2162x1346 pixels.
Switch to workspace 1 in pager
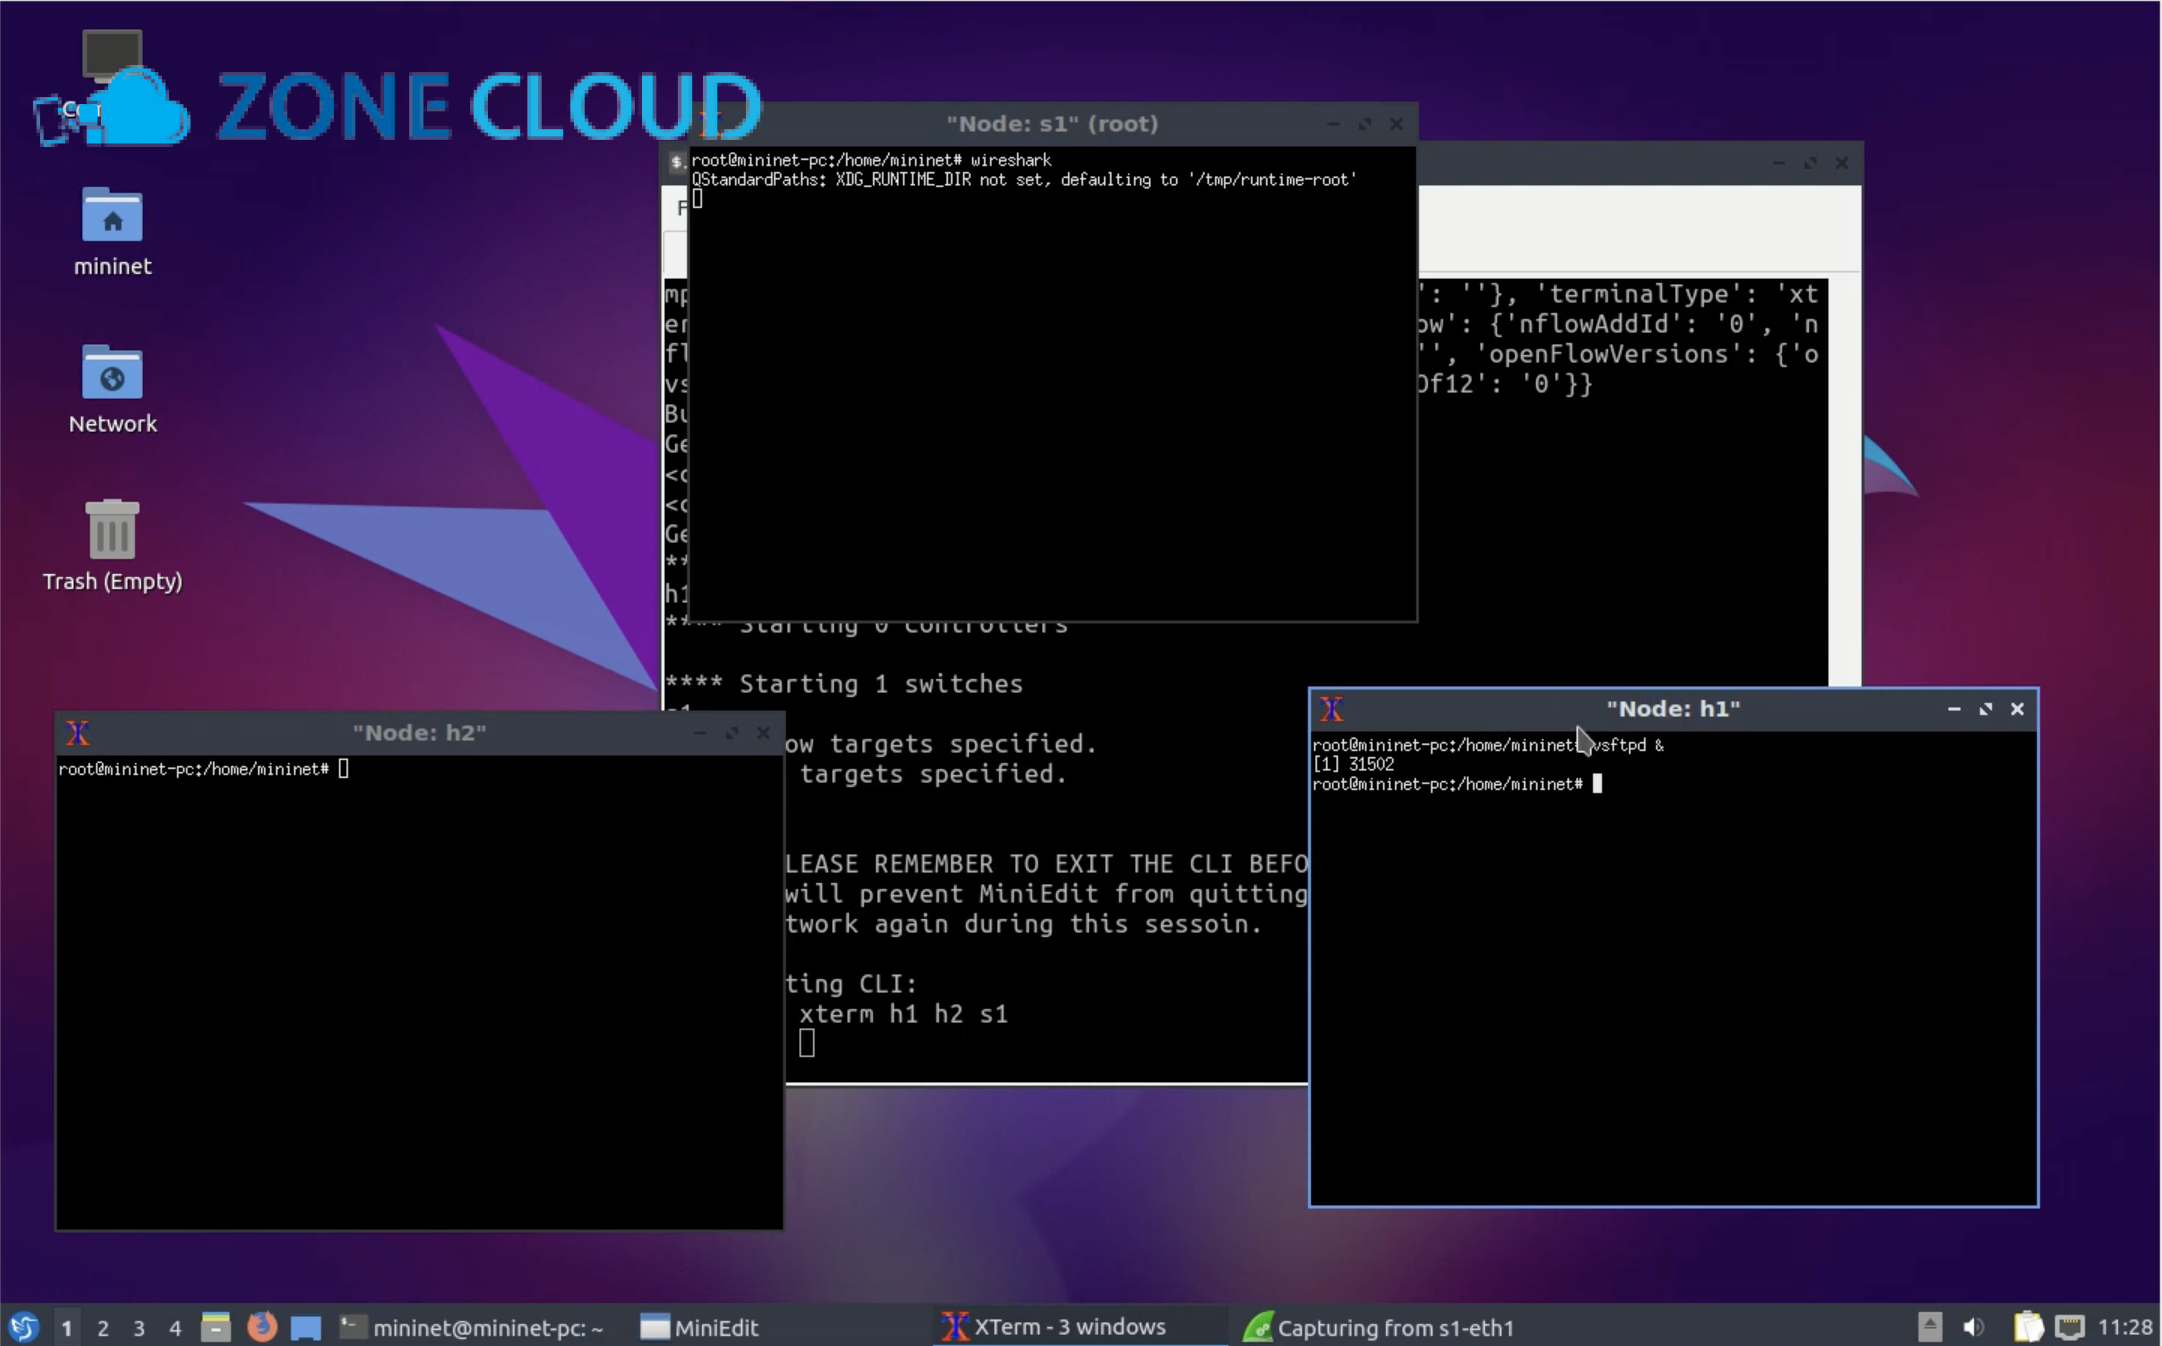pyautogui.click(x=66, y=1328)
